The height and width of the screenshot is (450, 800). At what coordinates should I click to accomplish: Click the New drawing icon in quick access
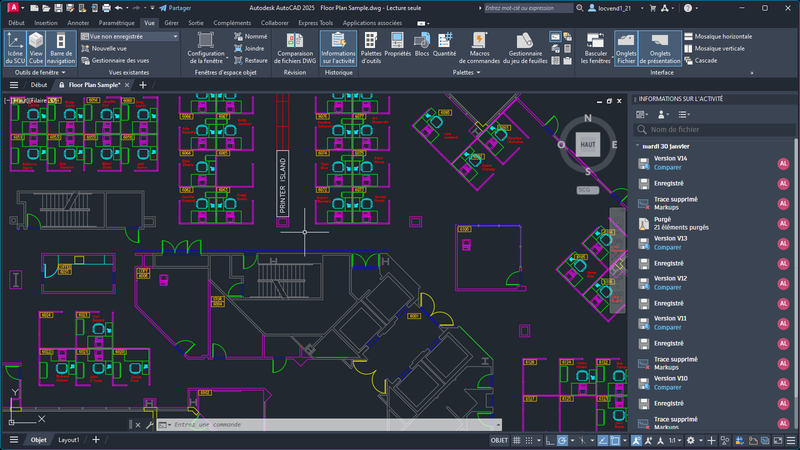point(34,8)
